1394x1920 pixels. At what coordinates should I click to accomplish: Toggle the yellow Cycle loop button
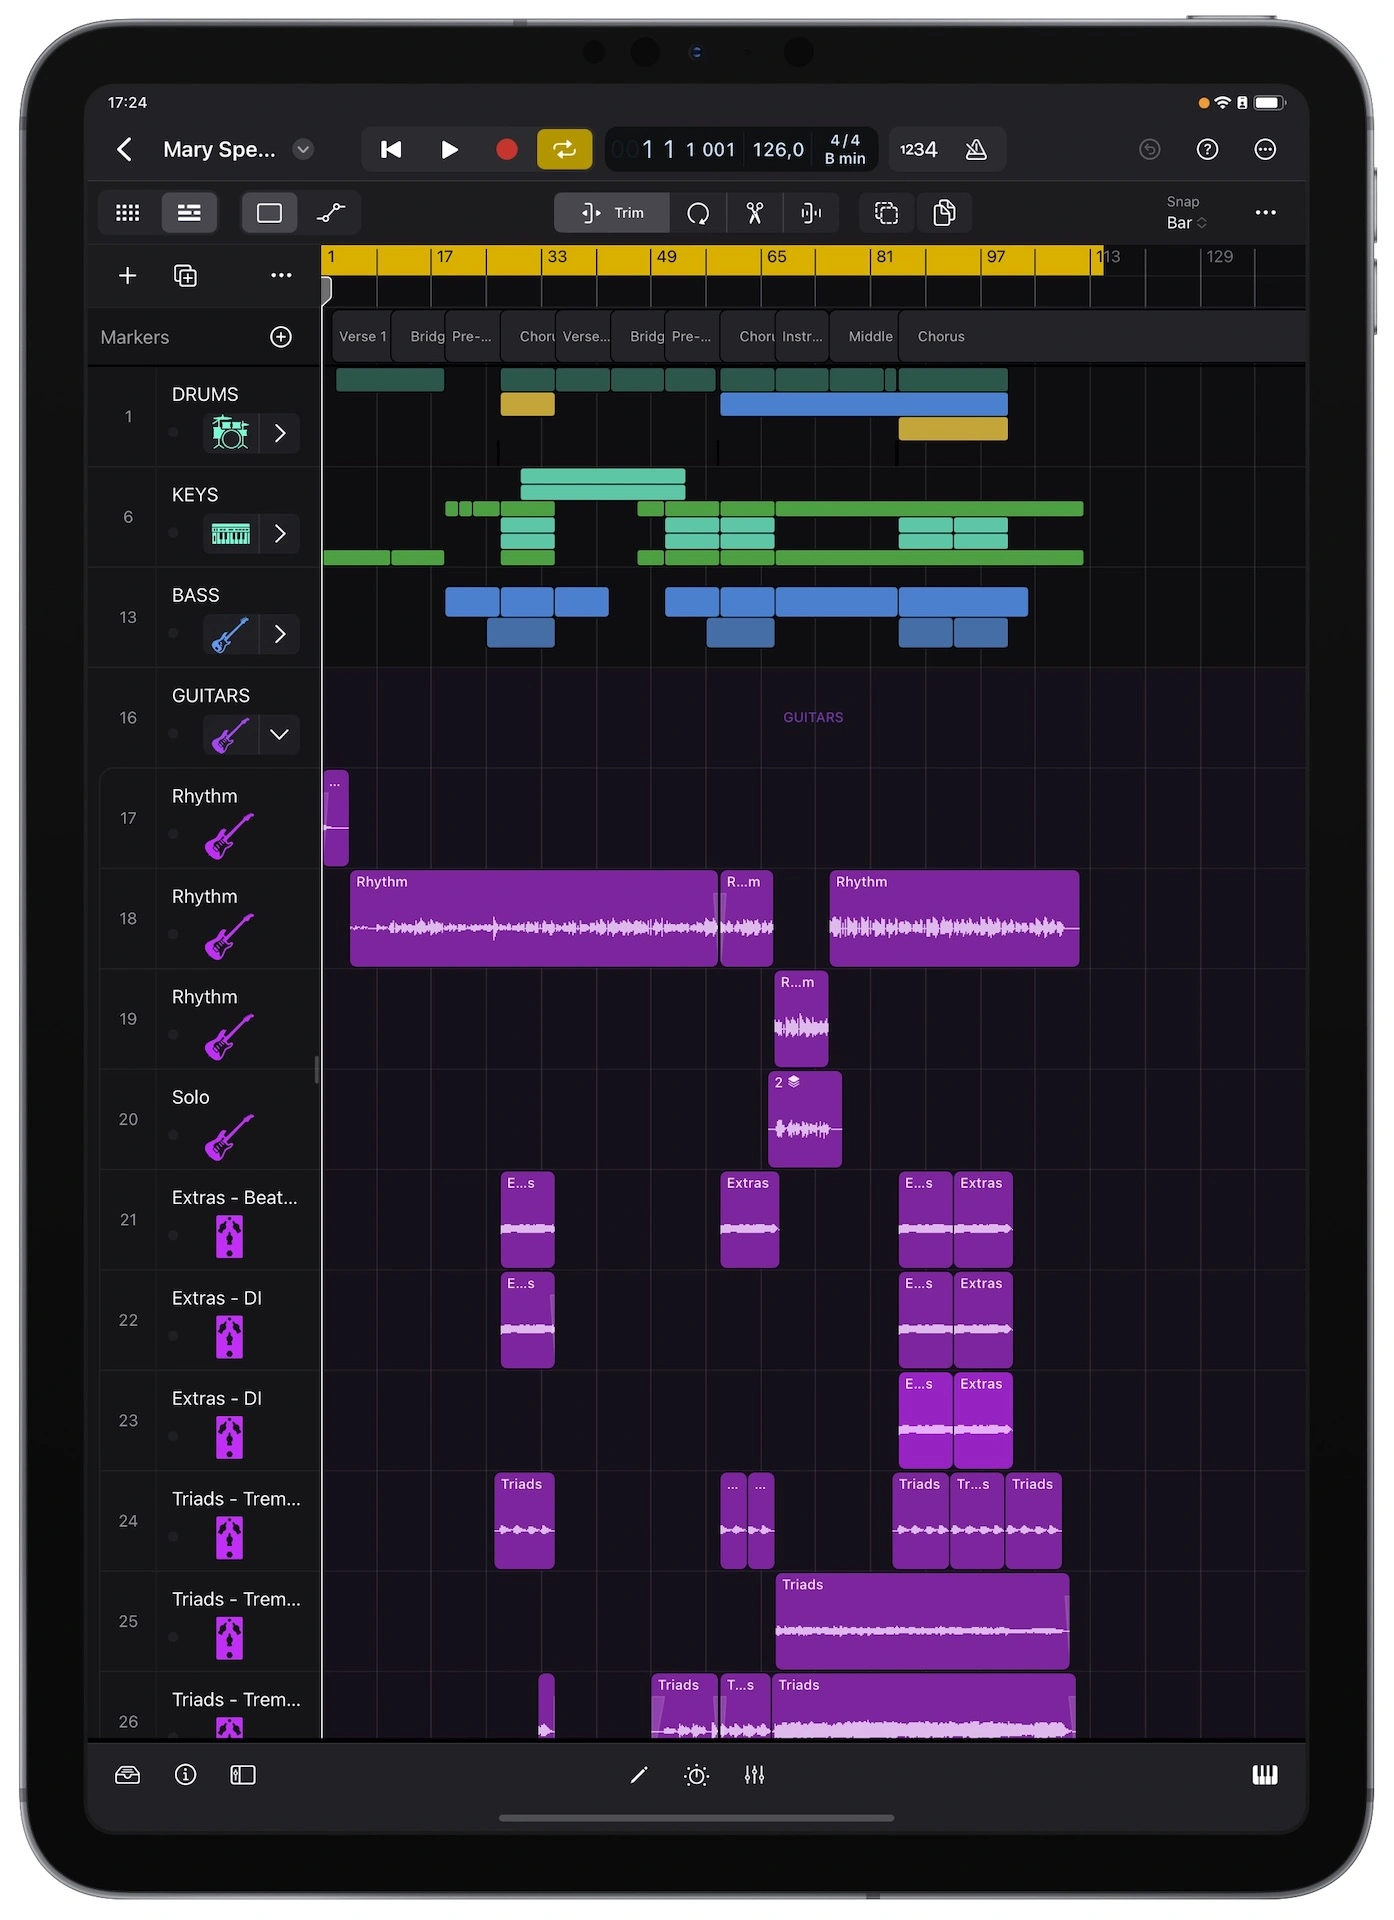click(x=565, y=150)
